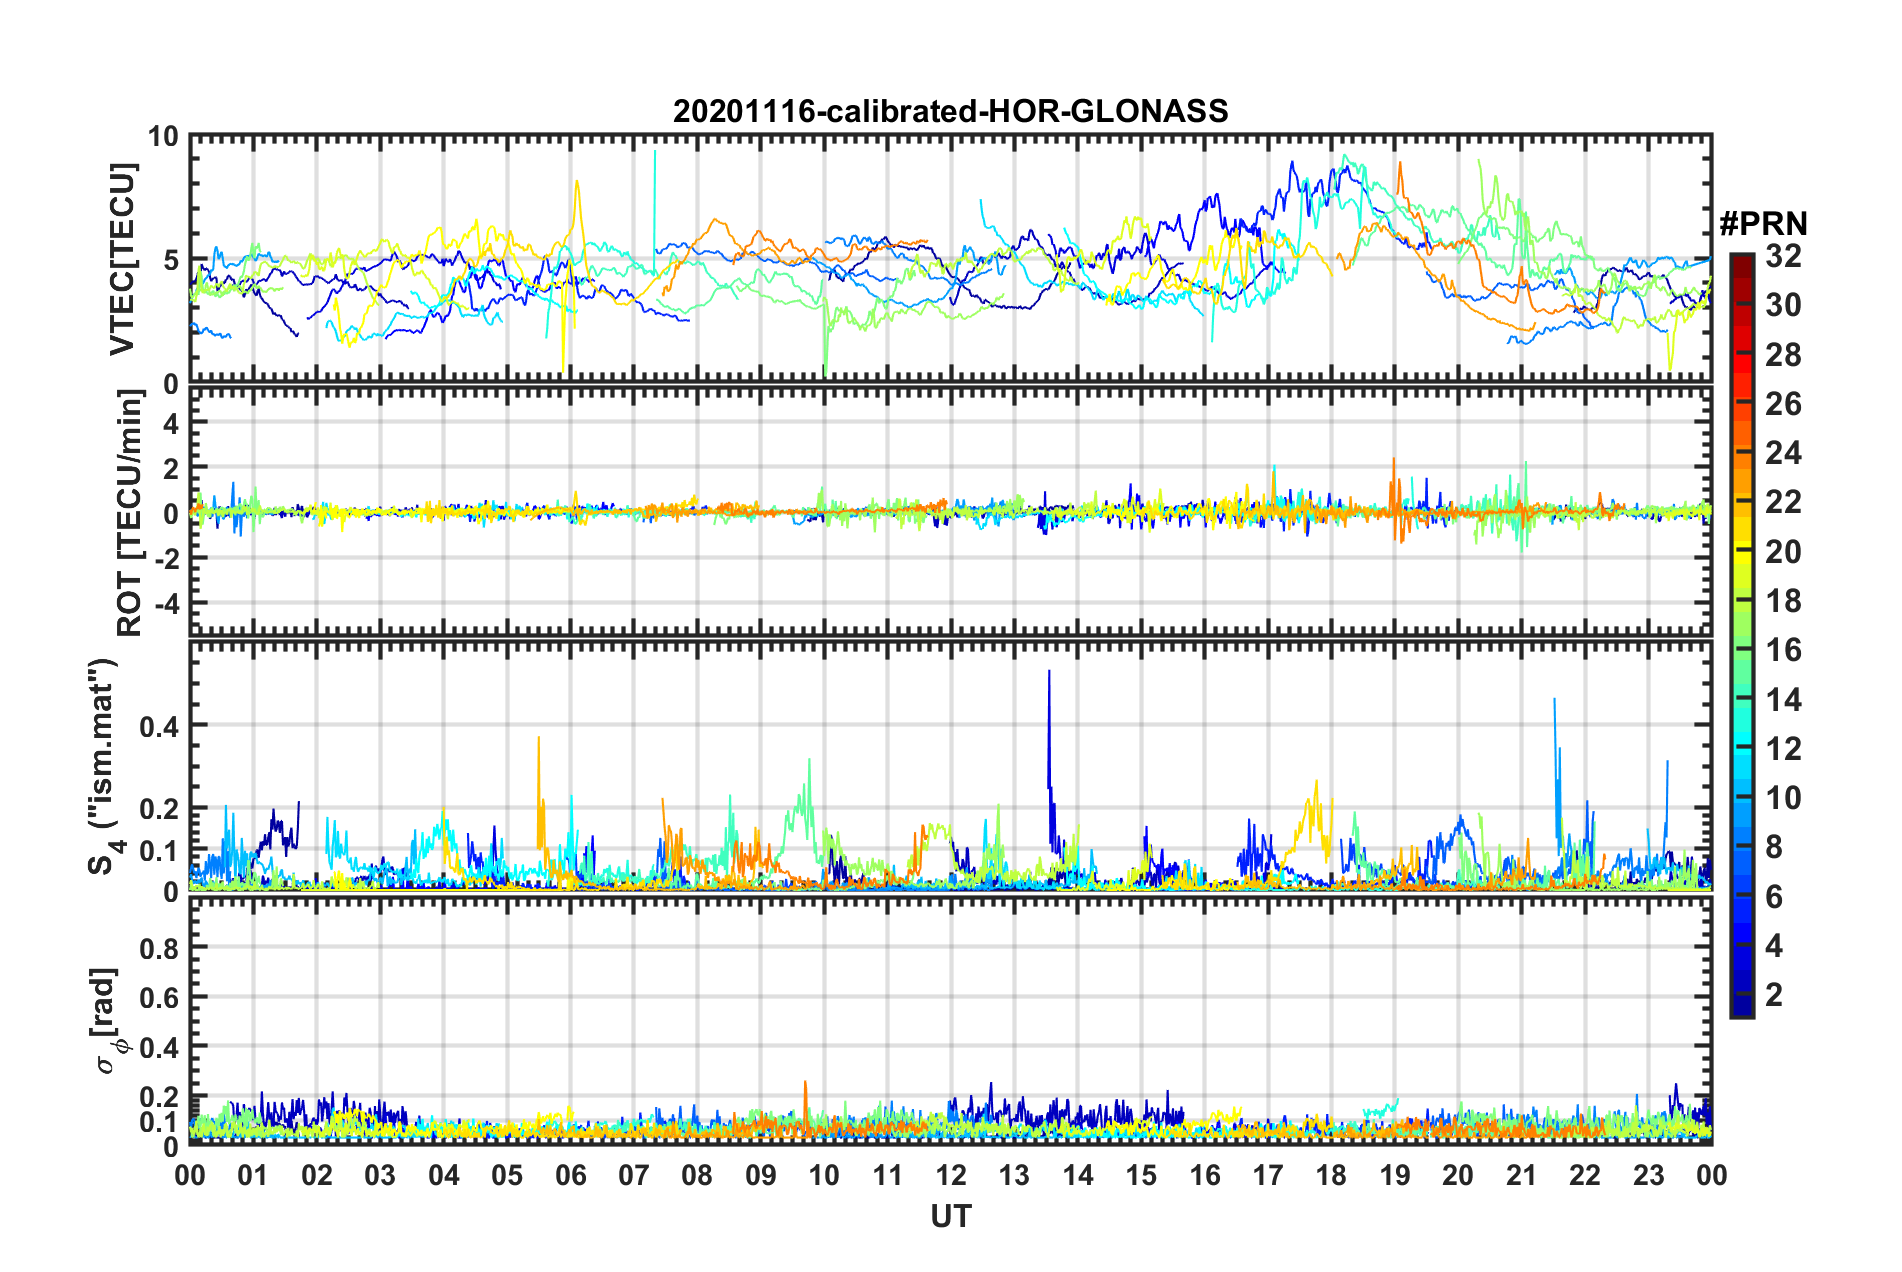This screenshot has height=1272, width=1902.
Task: Click x-axis tick label 14
Action: click(1078, 1175)
